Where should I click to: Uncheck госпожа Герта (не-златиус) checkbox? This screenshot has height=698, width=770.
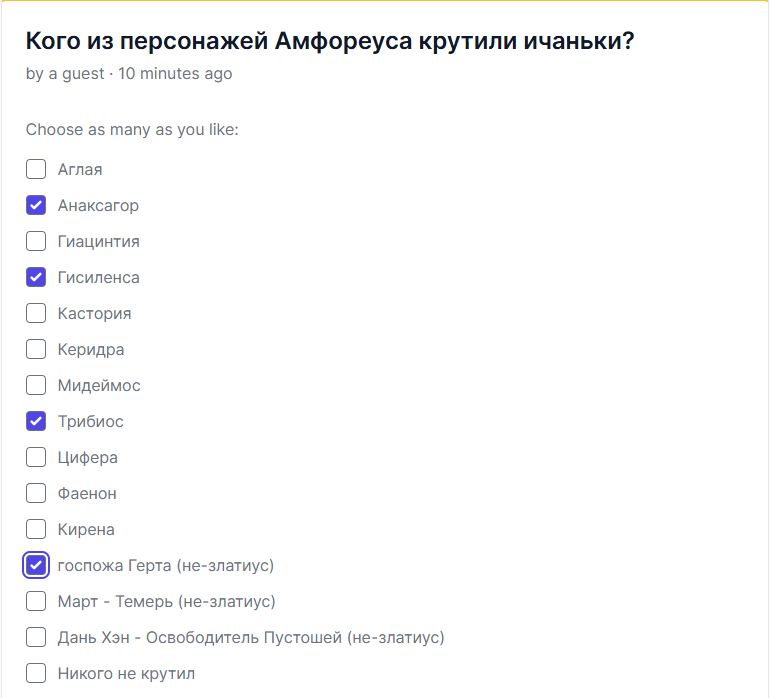pyautogui.click(x=36, y=566)
